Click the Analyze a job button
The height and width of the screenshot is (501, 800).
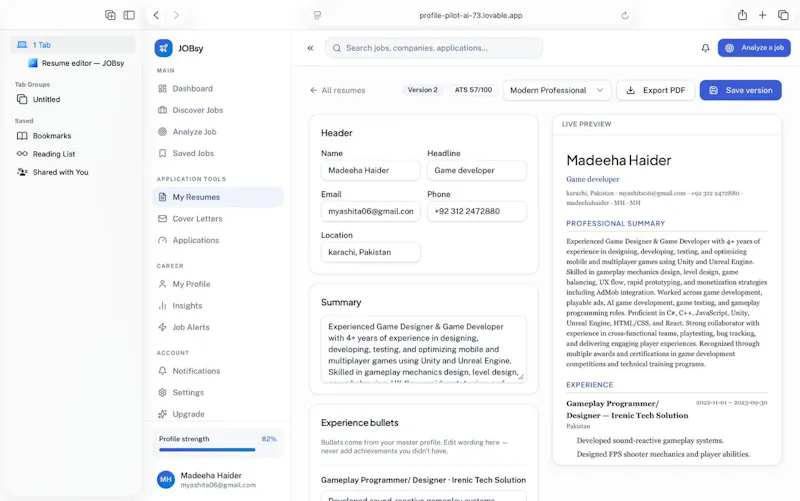(x=754, y=47)
